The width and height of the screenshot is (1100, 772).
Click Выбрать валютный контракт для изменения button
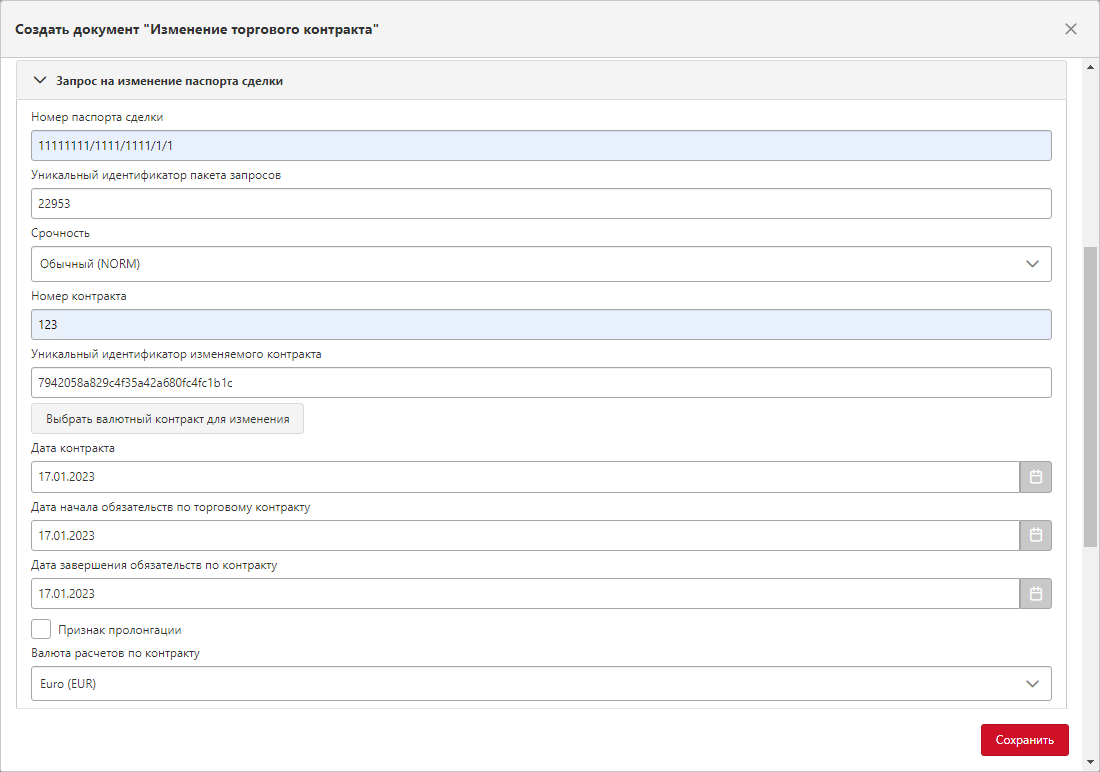(168, 419)
